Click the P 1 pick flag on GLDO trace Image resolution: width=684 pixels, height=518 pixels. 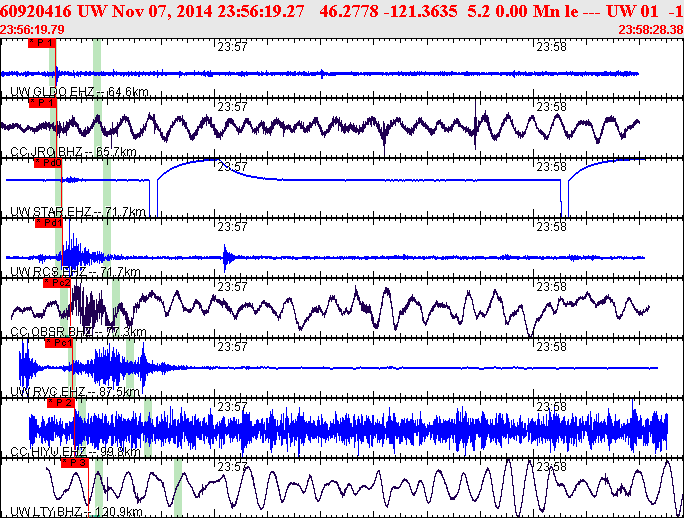[42, 43]
